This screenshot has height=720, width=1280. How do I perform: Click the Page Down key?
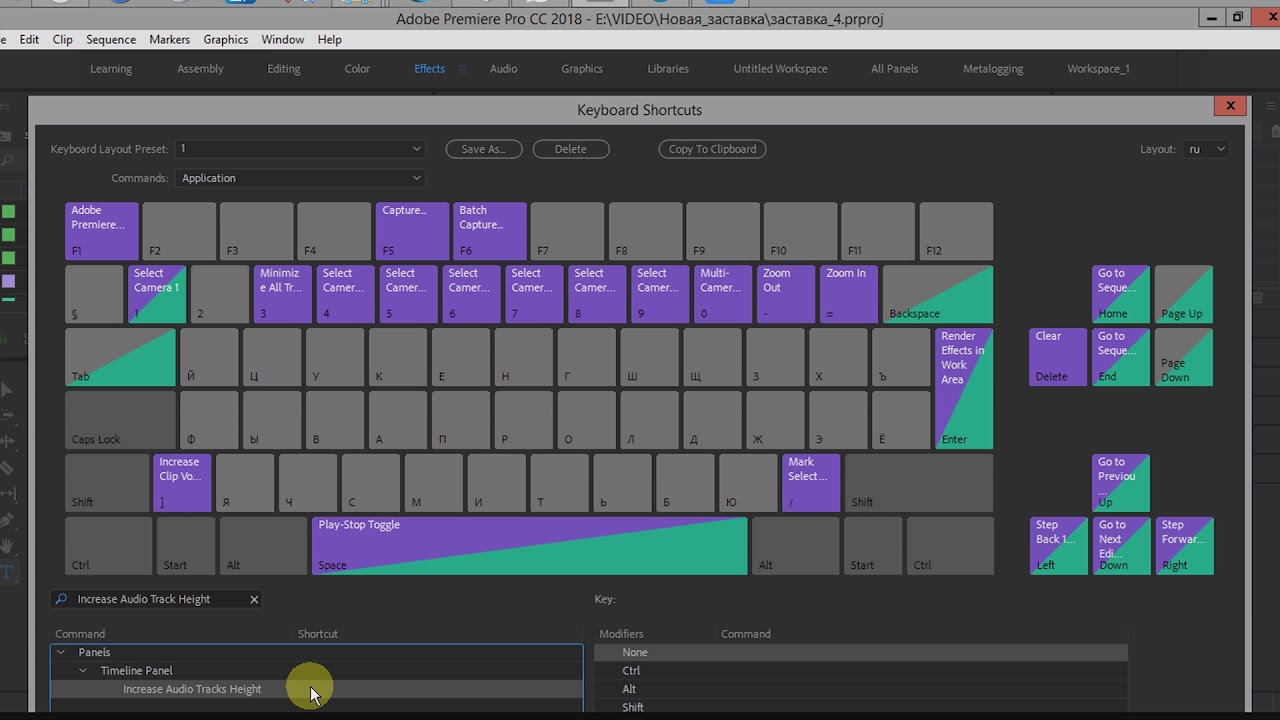[x=1184, y=357]
